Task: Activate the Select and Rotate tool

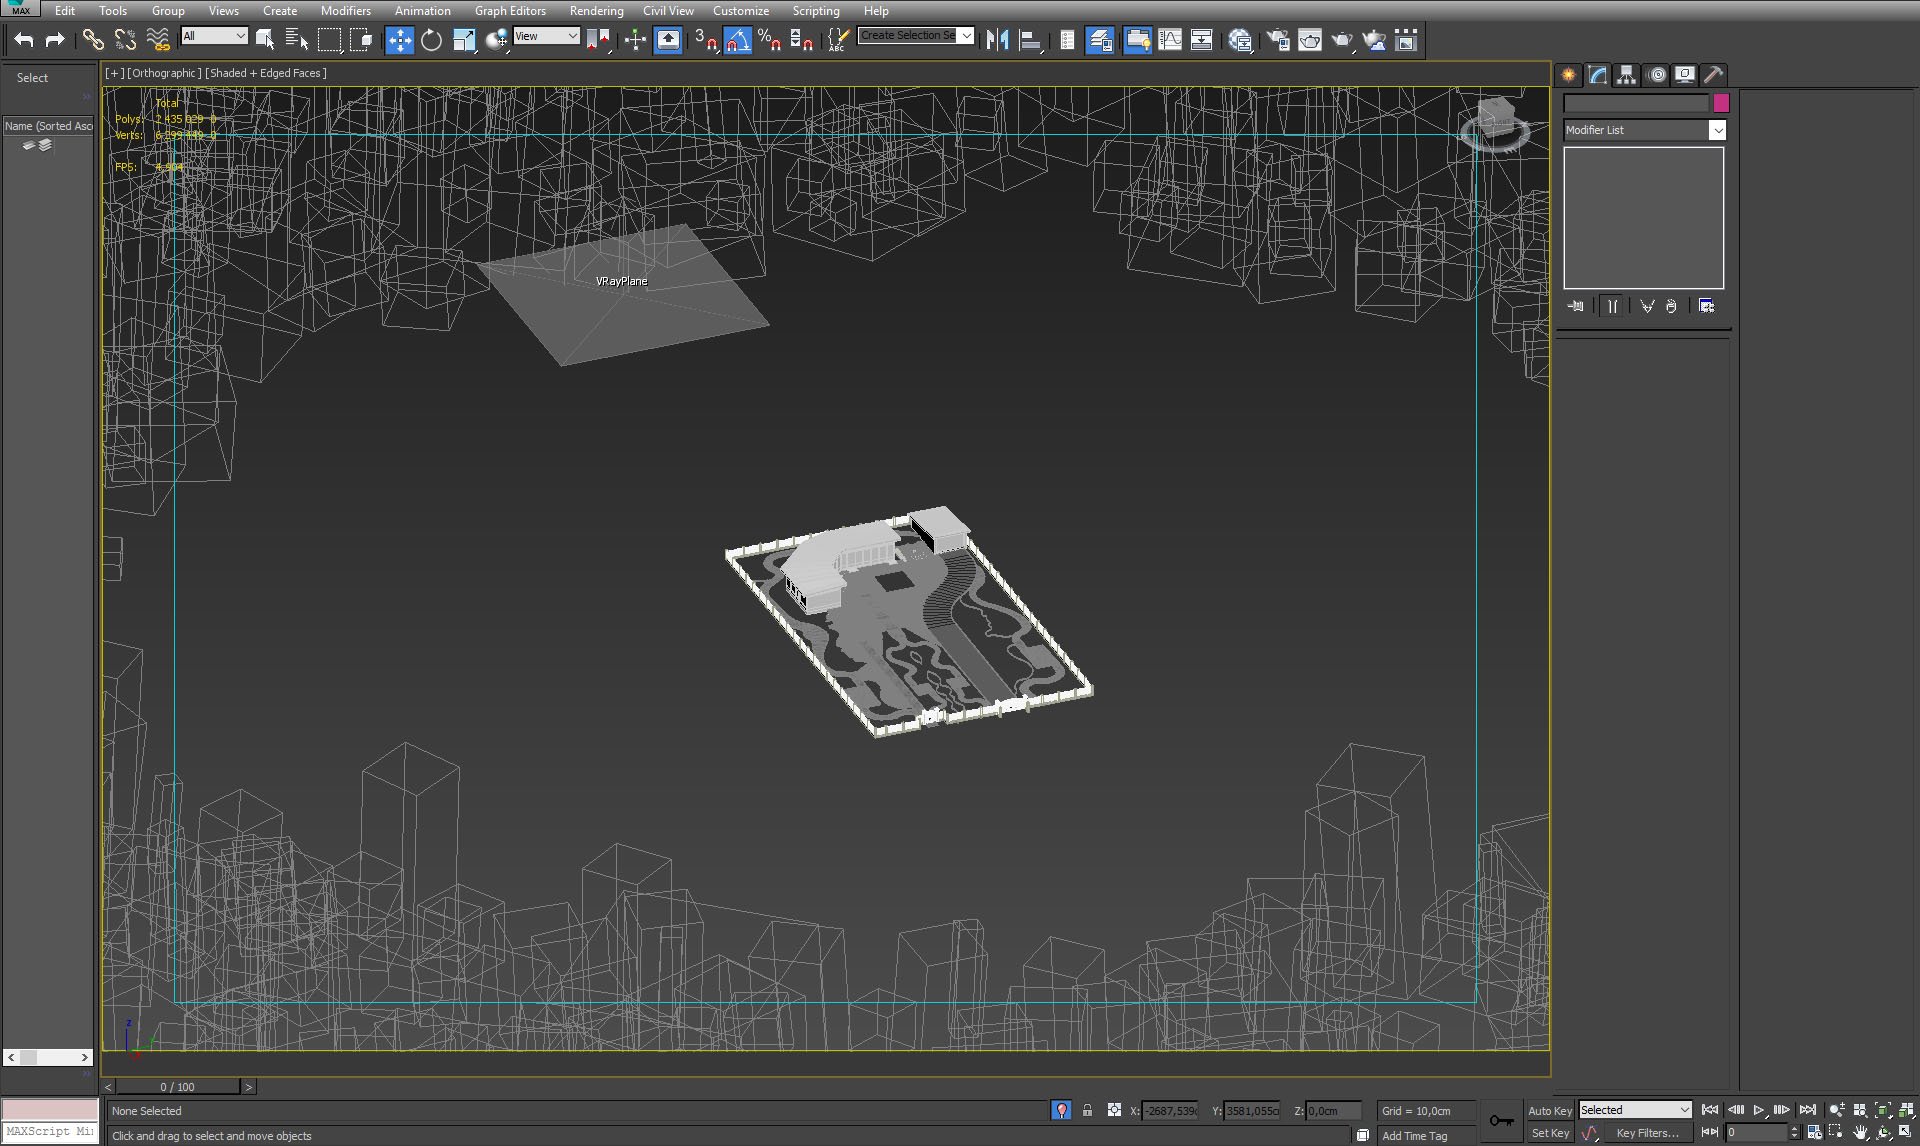Action: 431,40
